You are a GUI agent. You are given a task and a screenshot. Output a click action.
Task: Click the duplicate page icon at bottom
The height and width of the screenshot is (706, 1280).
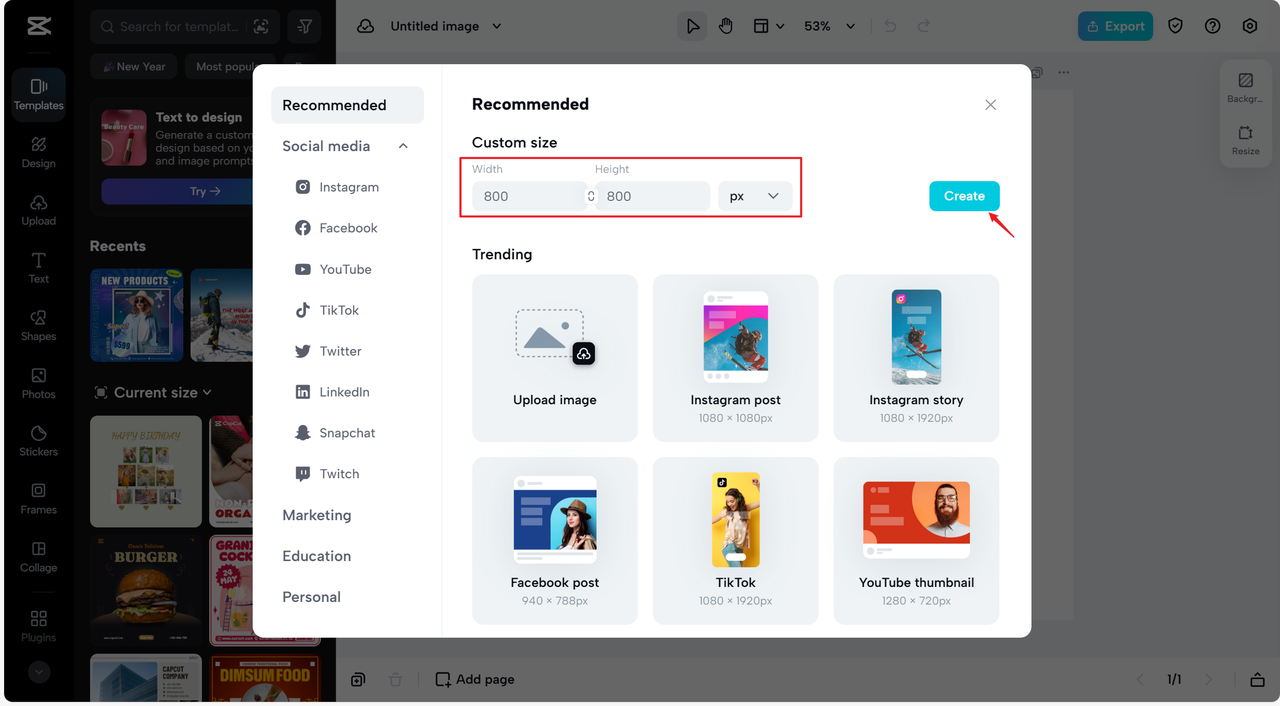pos(358,680)
